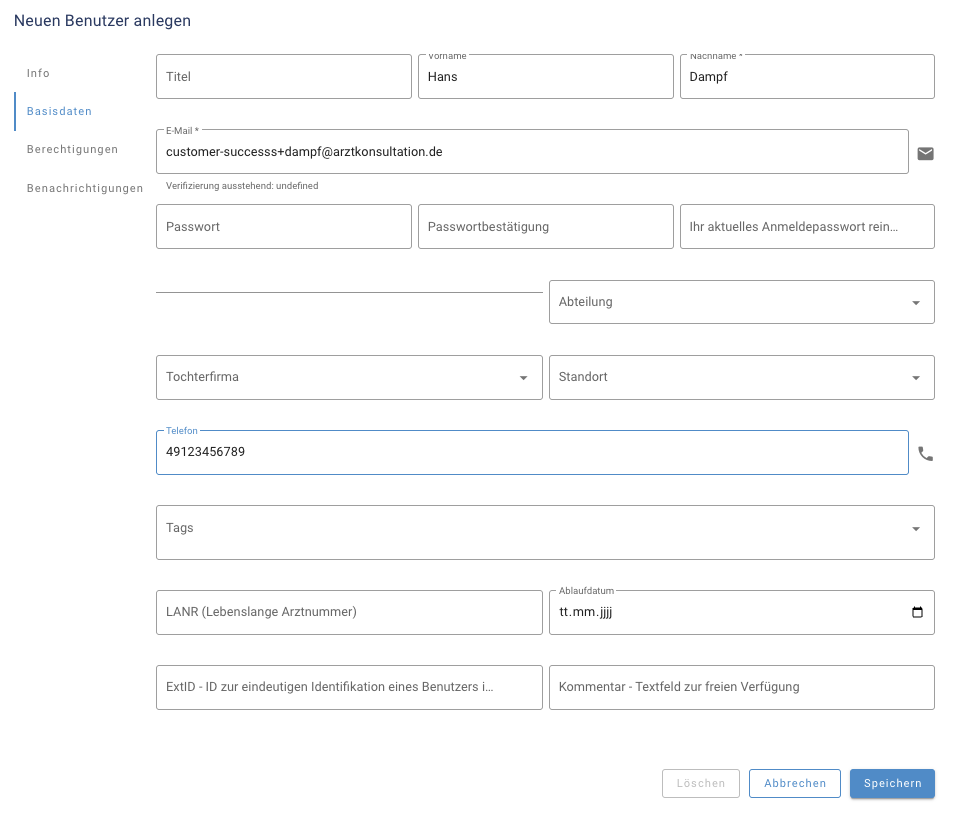Viewport: 953px width, 815px height.
Task: Click into the Vorname field containing Hans
Action: coord(545,77)
